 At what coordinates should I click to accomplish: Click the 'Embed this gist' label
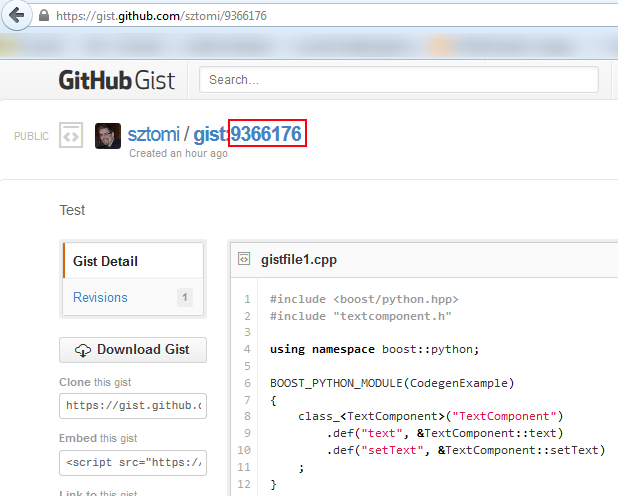pyautogui.click(x=98, y=438)
